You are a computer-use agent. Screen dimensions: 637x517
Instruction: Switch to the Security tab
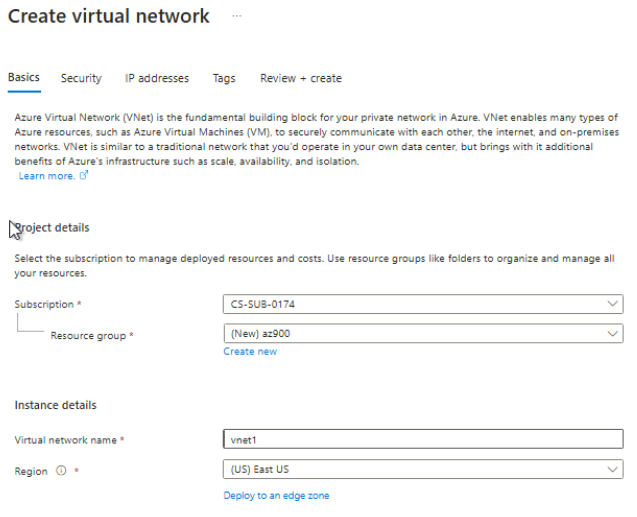click(81, 78)
